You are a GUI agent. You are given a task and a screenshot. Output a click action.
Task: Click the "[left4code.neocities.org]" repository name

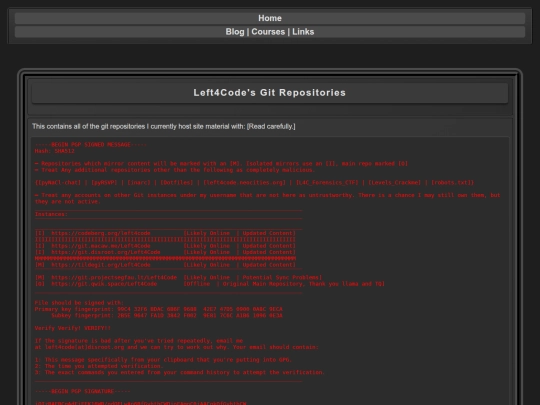coord(244,183)
